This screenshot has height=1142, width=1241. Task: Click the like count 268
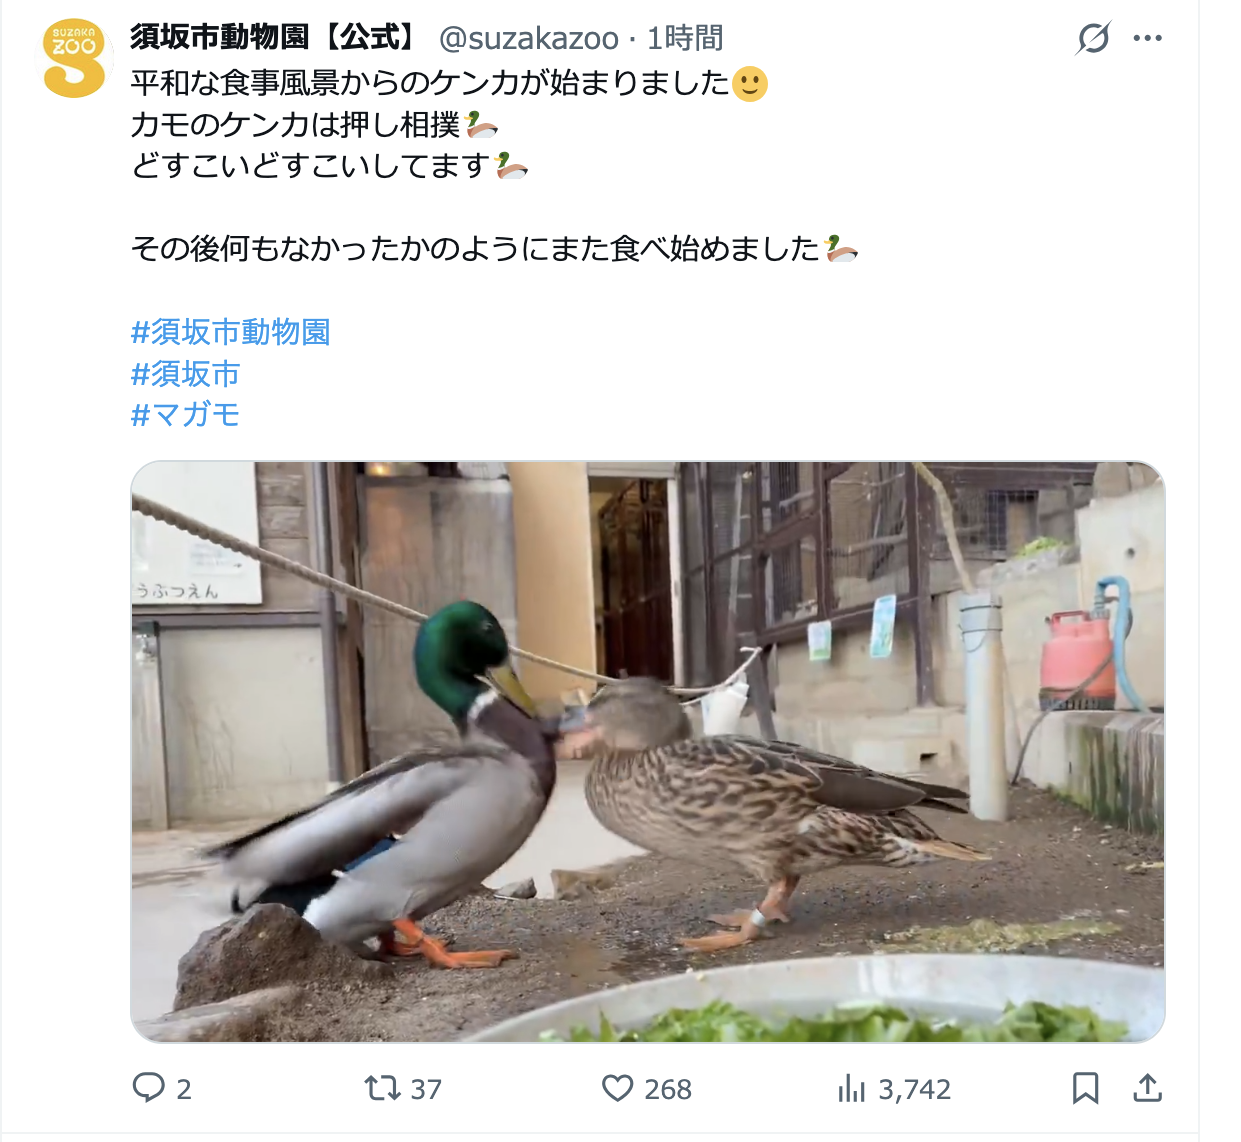pos(668,1089)
